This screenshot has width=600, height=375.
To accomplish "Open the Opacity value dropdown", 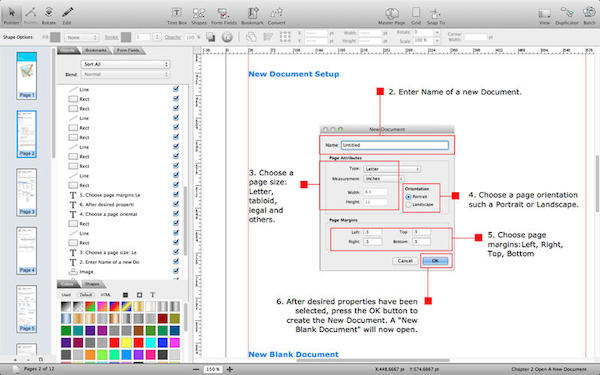I will coord(200,37).
